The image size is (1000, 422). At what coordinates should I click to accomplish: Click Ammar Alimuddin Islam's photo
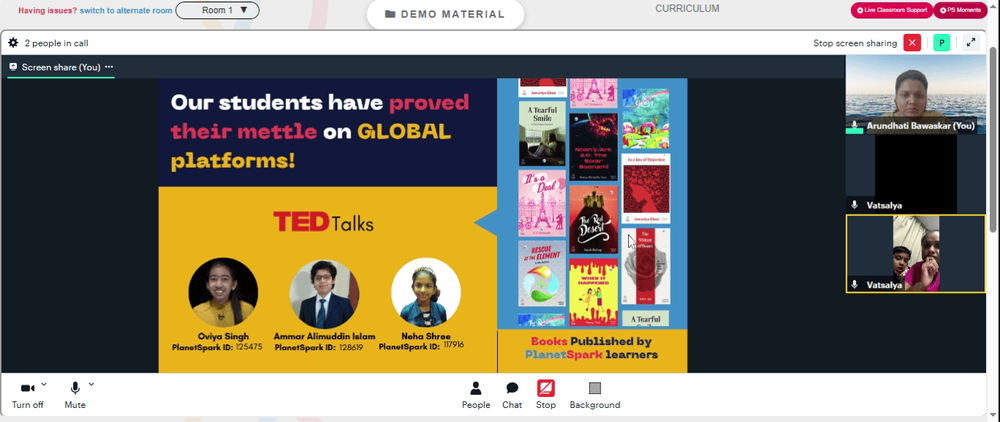click(325, 293)
